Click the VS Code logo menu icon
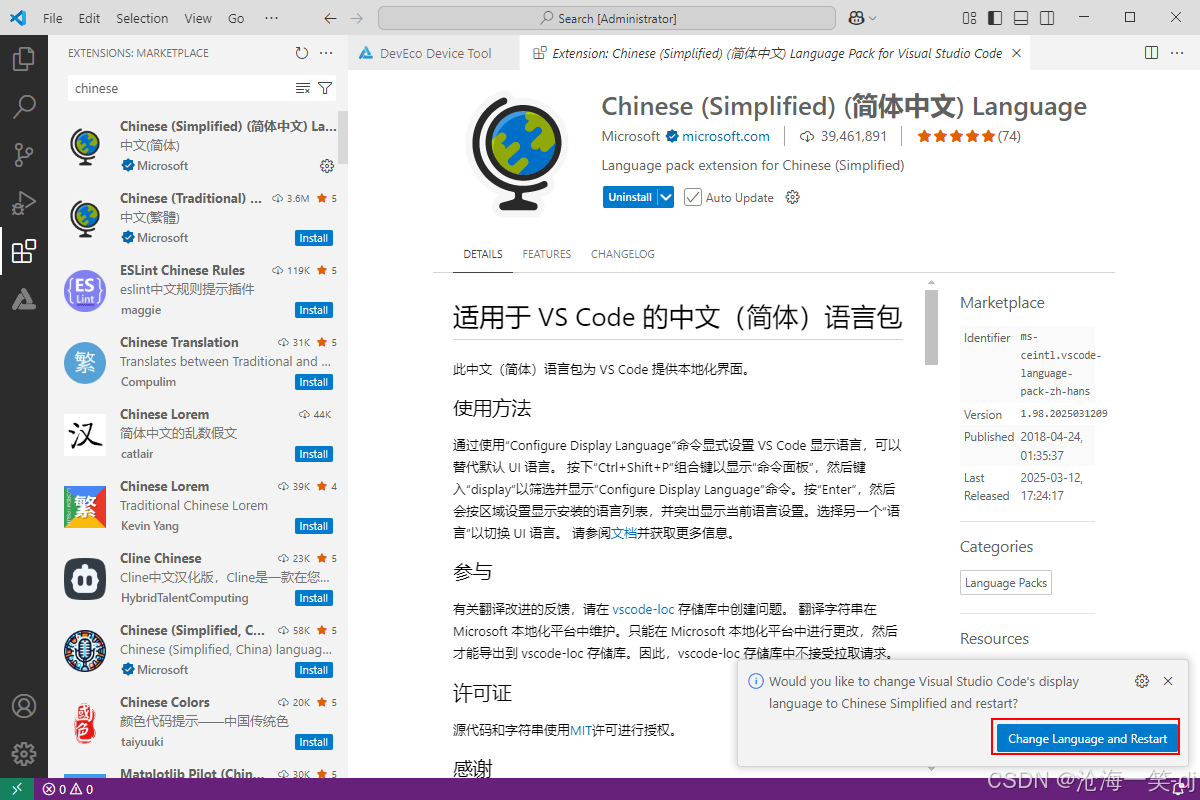The image size is (1200, 800). pos(17,18)
